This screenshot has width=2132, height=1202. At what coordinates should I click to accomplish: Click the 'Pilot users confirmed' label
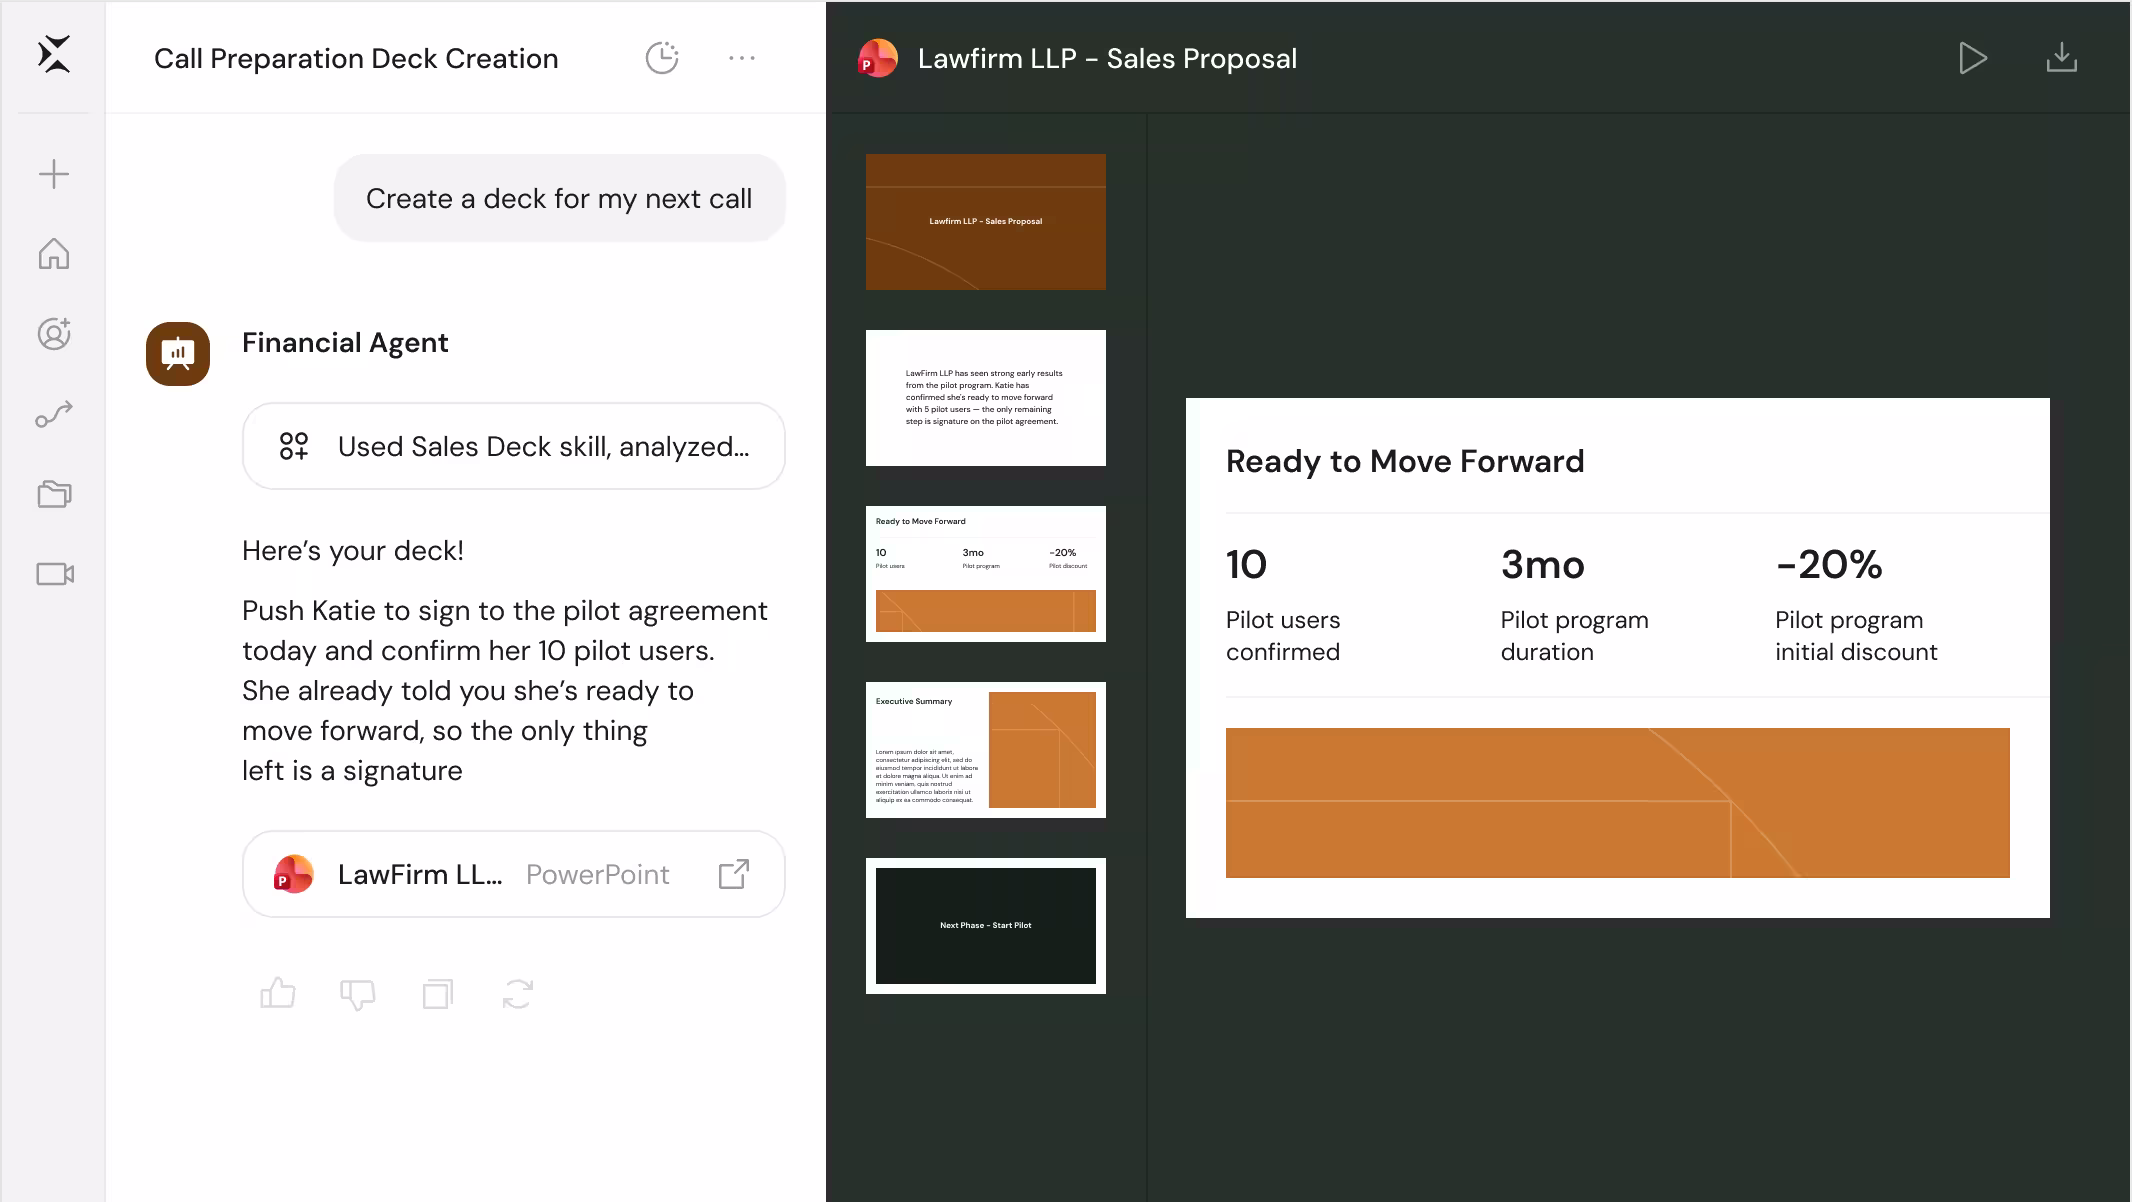click(1283, 636)
